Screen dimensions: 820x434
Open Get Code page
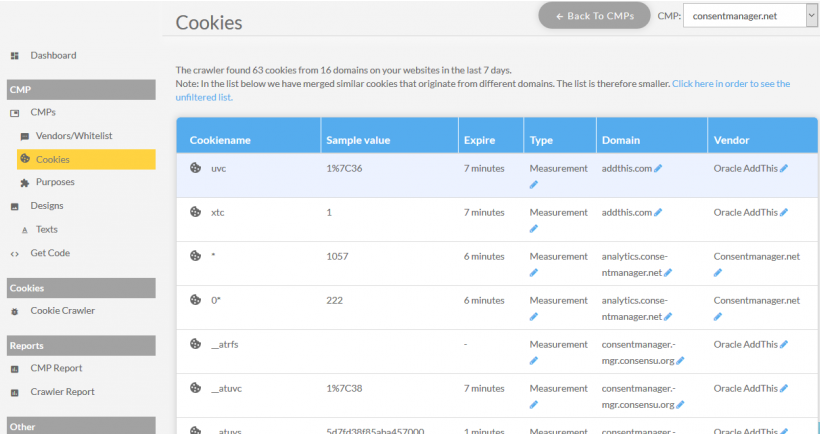tap(50, 253)
